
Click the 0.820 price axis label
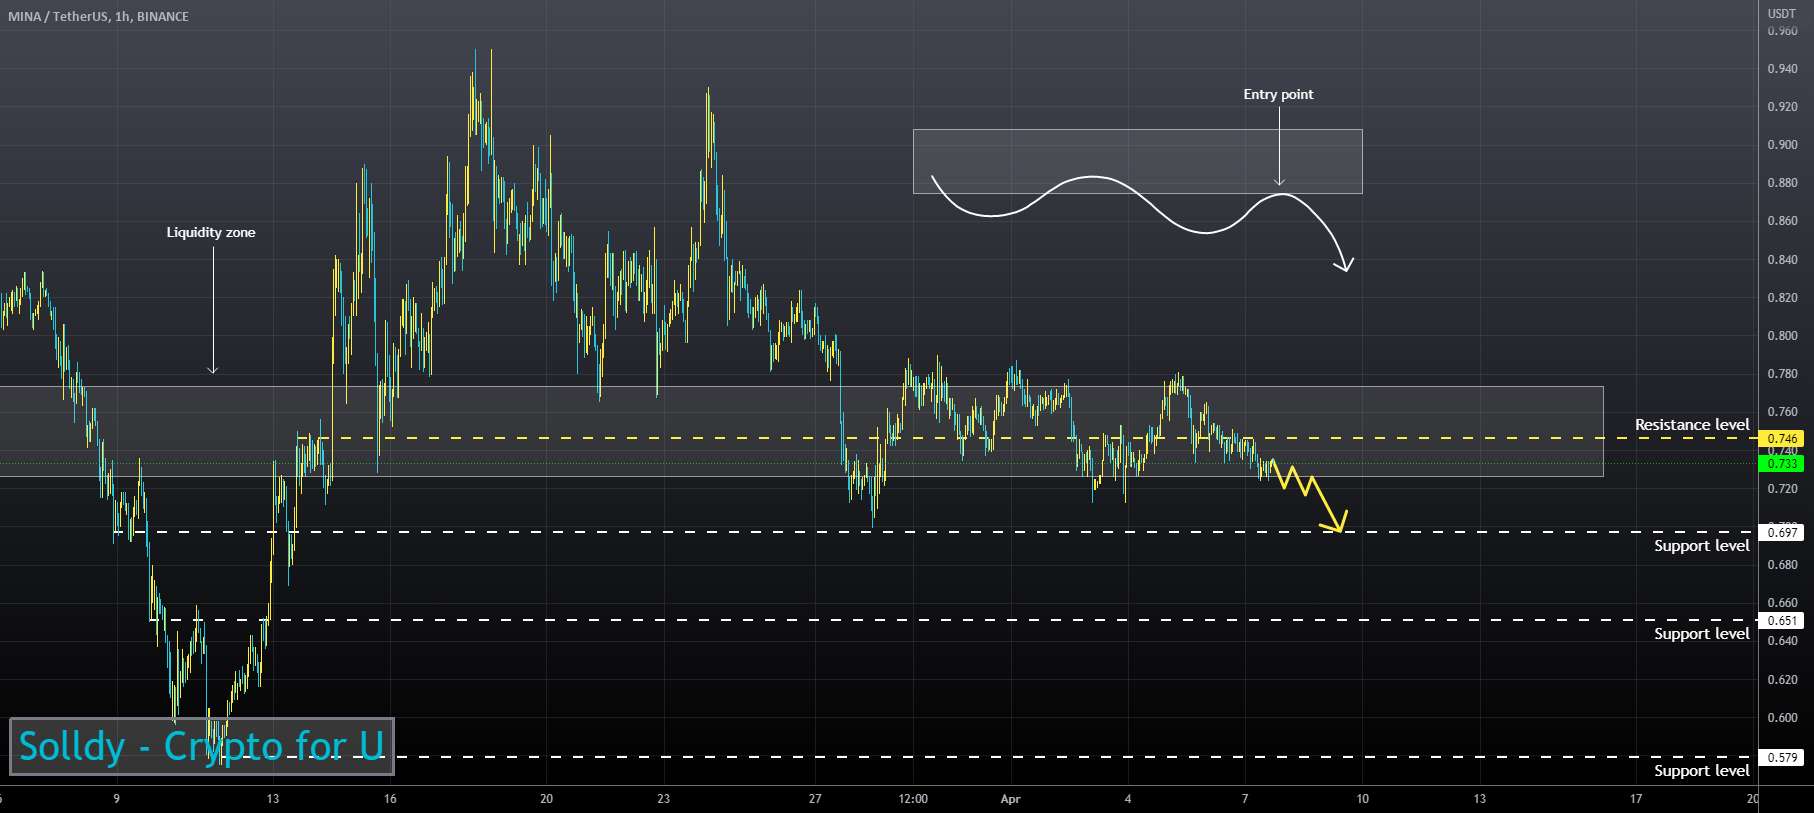tap(1782, 298)
